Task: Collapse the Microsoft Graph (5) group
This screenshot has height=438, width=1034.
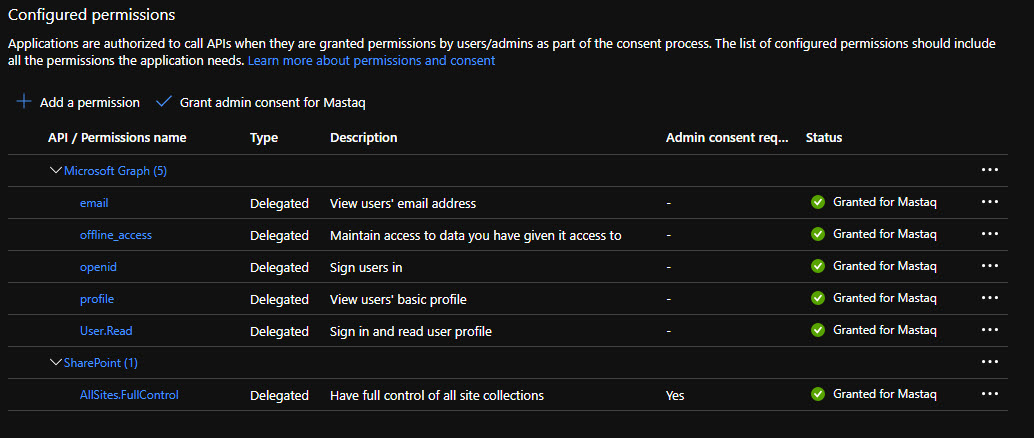Action: 56,171
